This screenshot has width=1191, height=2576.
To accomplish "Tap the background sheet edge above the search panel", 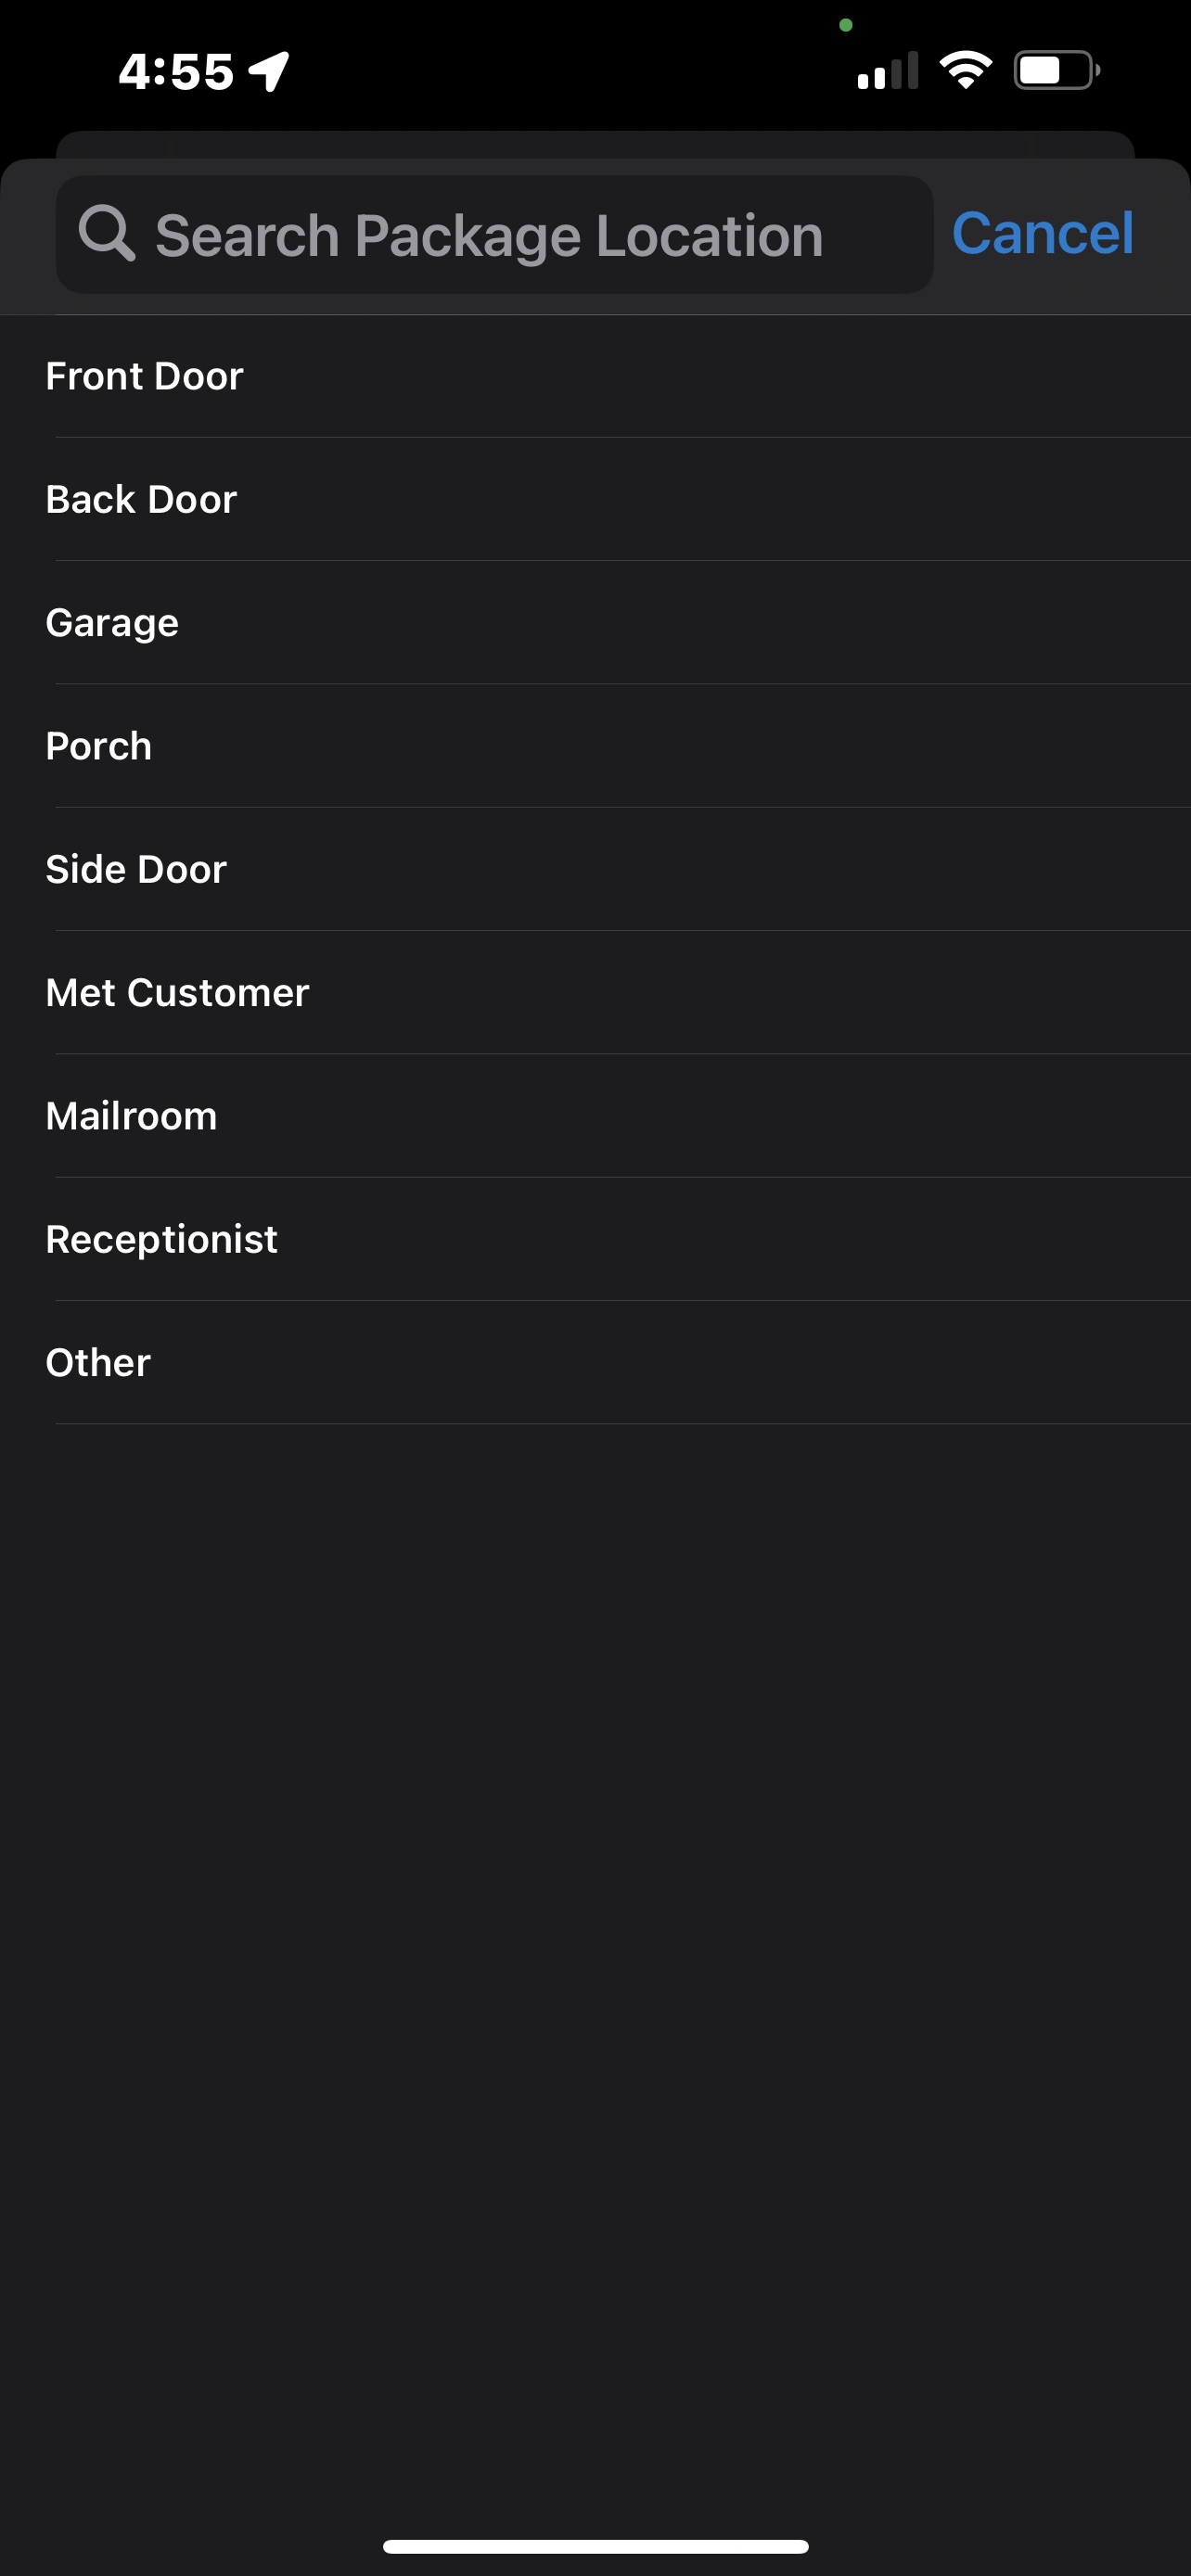I will tap(595, 144).
